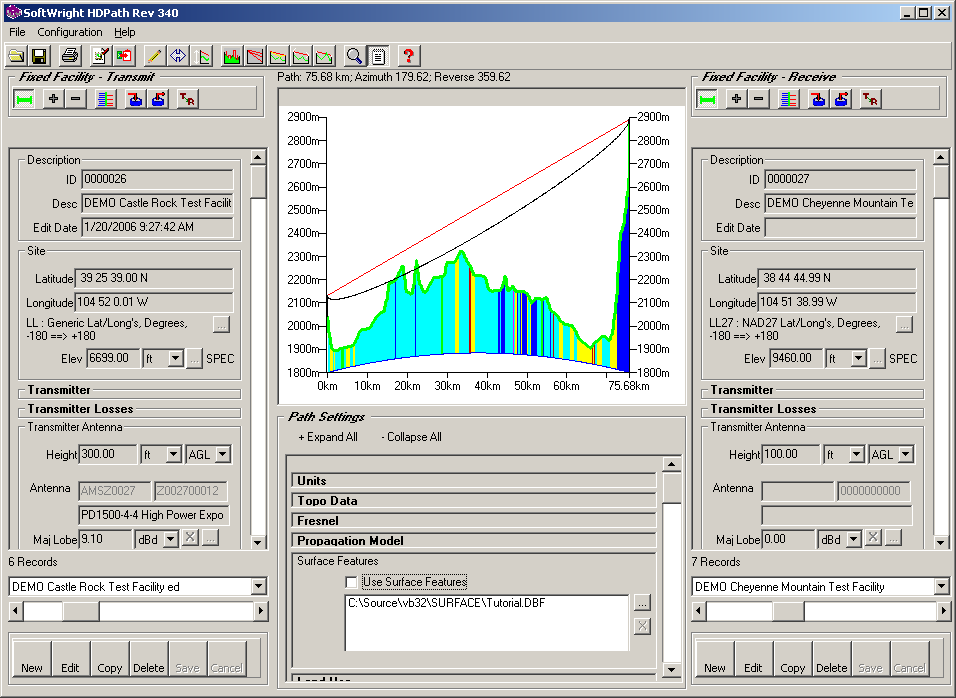The height and width of the screenshot is (698, 956).
Task: Click the blue left-right arrows icon
Action: [x=177, y=56]
